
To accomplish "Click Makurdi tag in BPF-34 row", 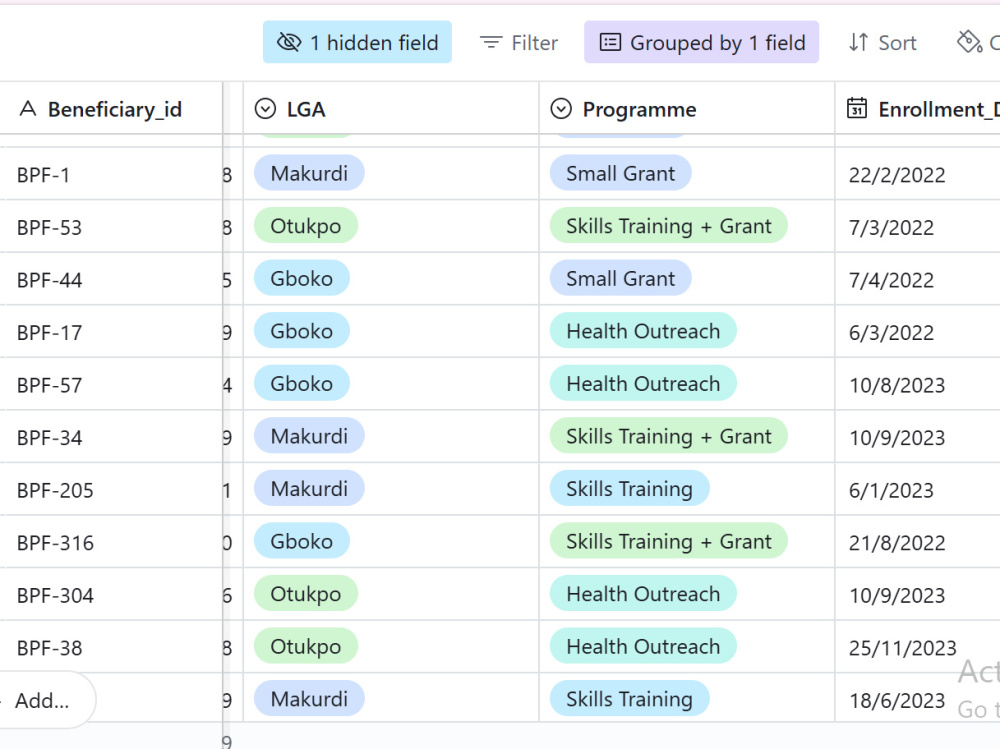I will [309, 436].
